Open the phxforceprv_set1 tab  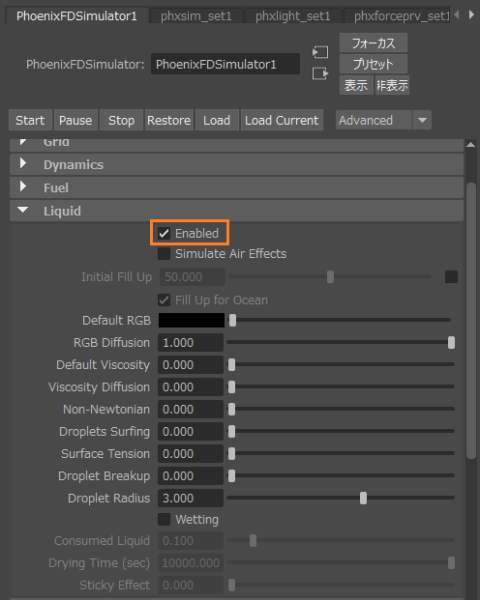[x=398, y=16]
